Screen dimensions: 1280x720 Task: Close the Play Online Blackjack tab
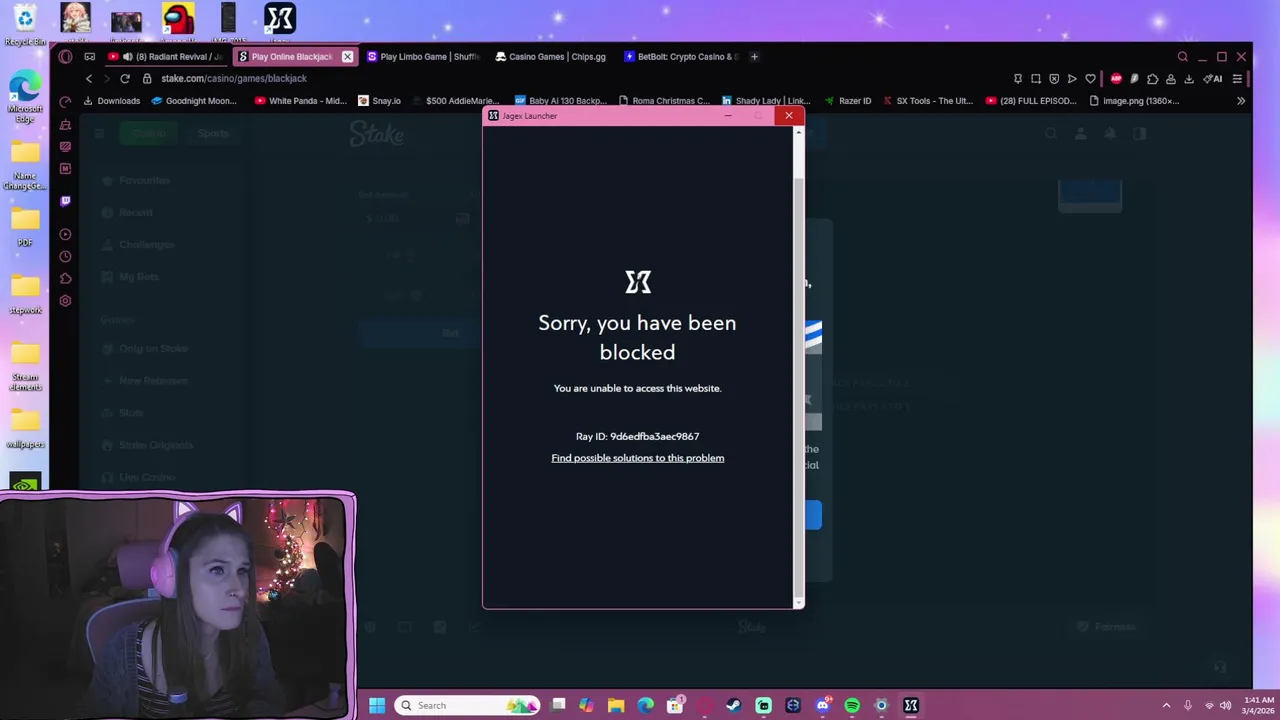coord(347,57)
